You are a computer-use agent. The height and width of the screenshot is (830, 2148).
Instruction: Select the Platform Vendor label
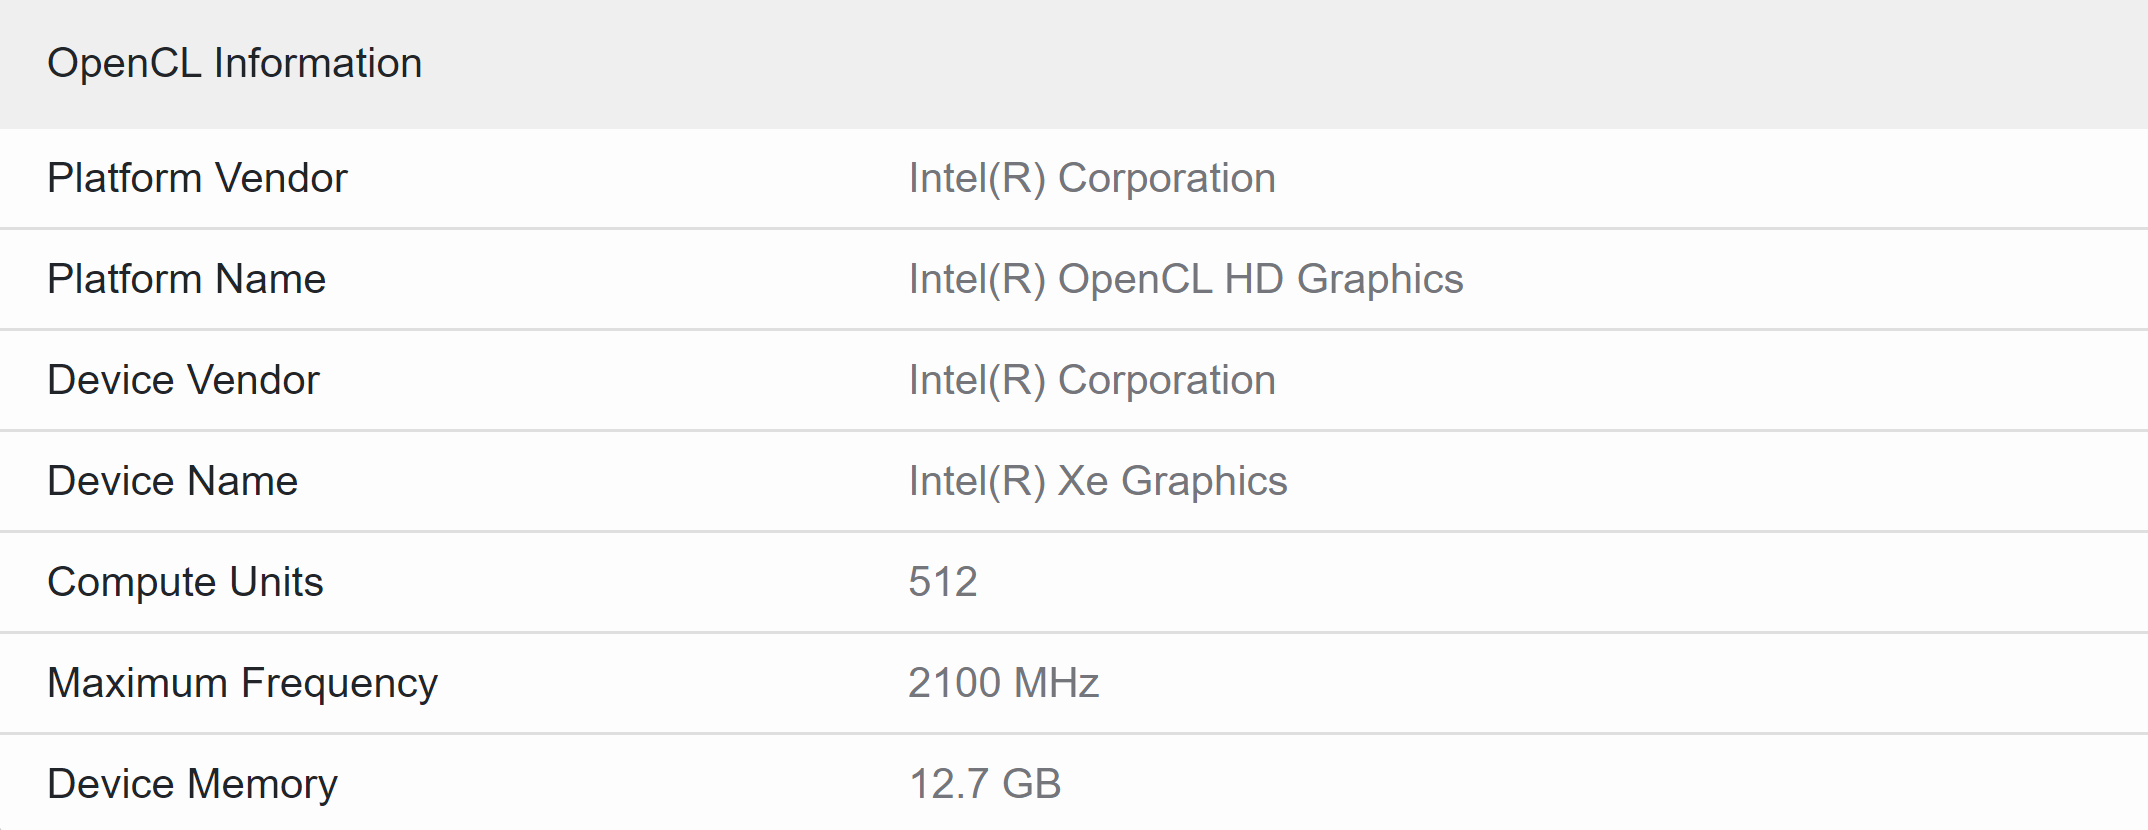(x=197, y=178)
